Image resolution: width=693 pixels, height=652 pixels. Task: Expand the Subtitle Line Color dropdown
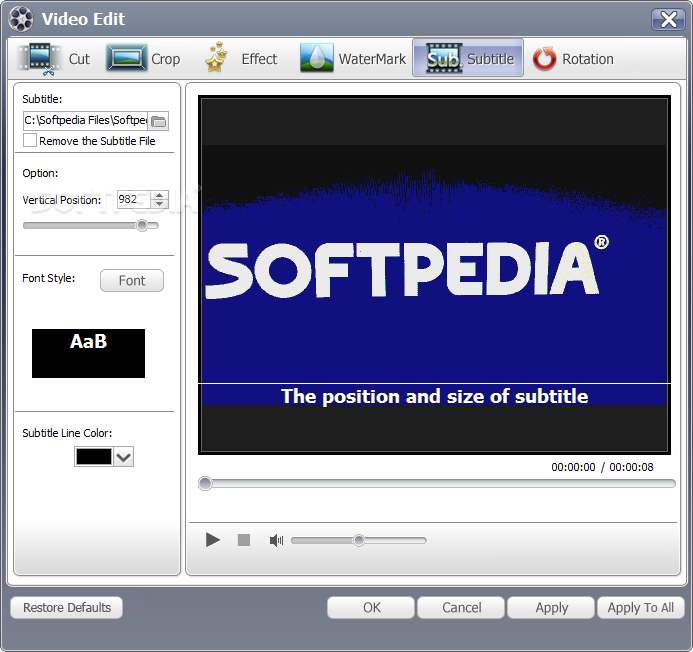click(x=124, y=457)
